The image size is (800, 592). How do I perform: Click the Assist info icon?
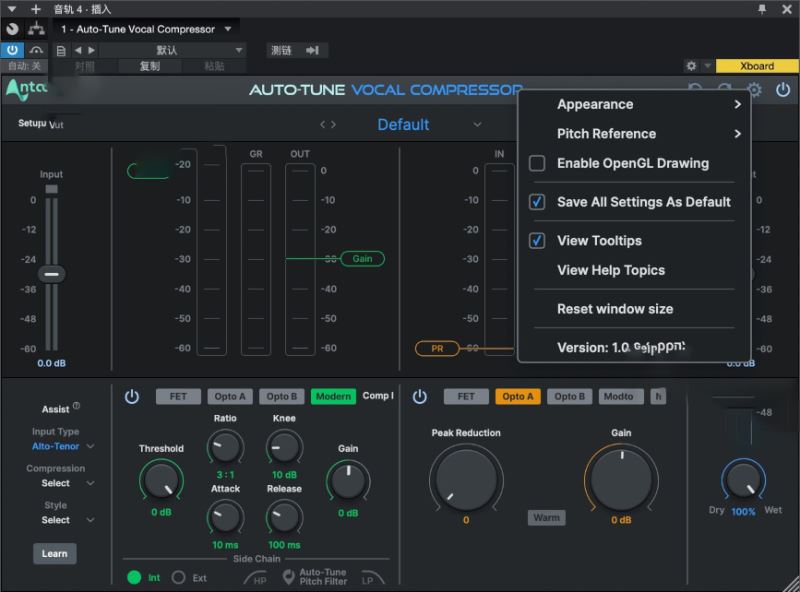coord(76,406)
